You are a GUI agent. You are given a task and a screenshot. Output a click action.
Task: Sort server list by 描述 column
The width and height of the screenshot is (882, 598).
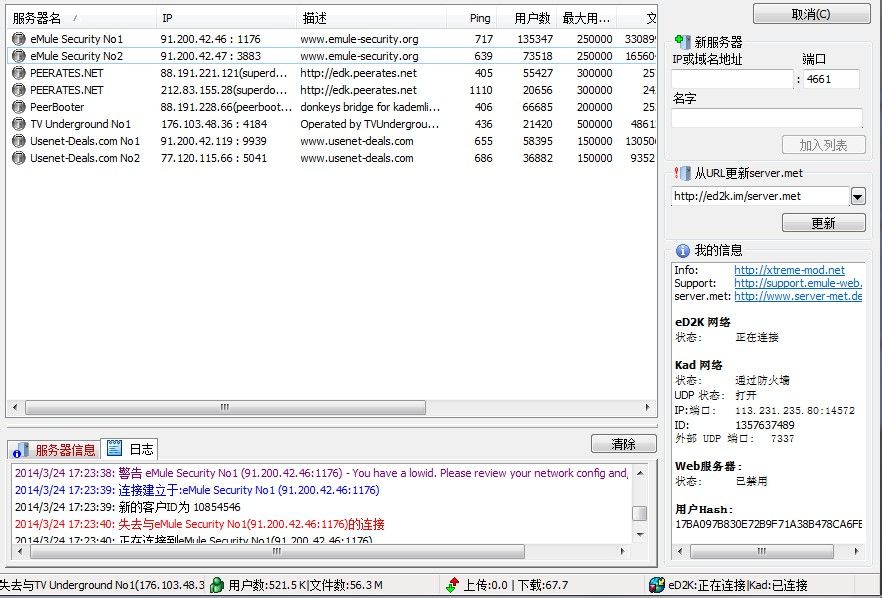click(371, 19)
